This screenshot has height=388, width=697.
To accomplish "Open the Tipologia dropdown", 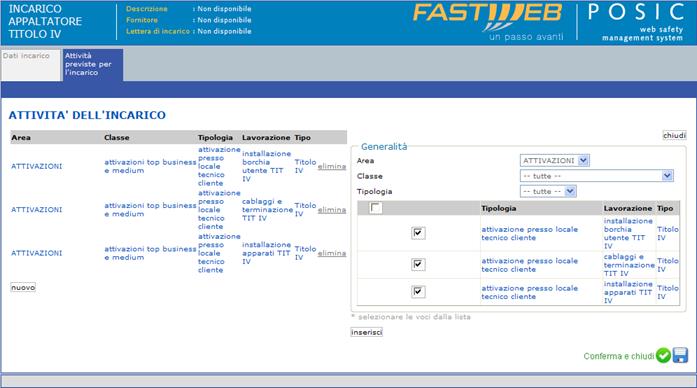I will [548, 192].
